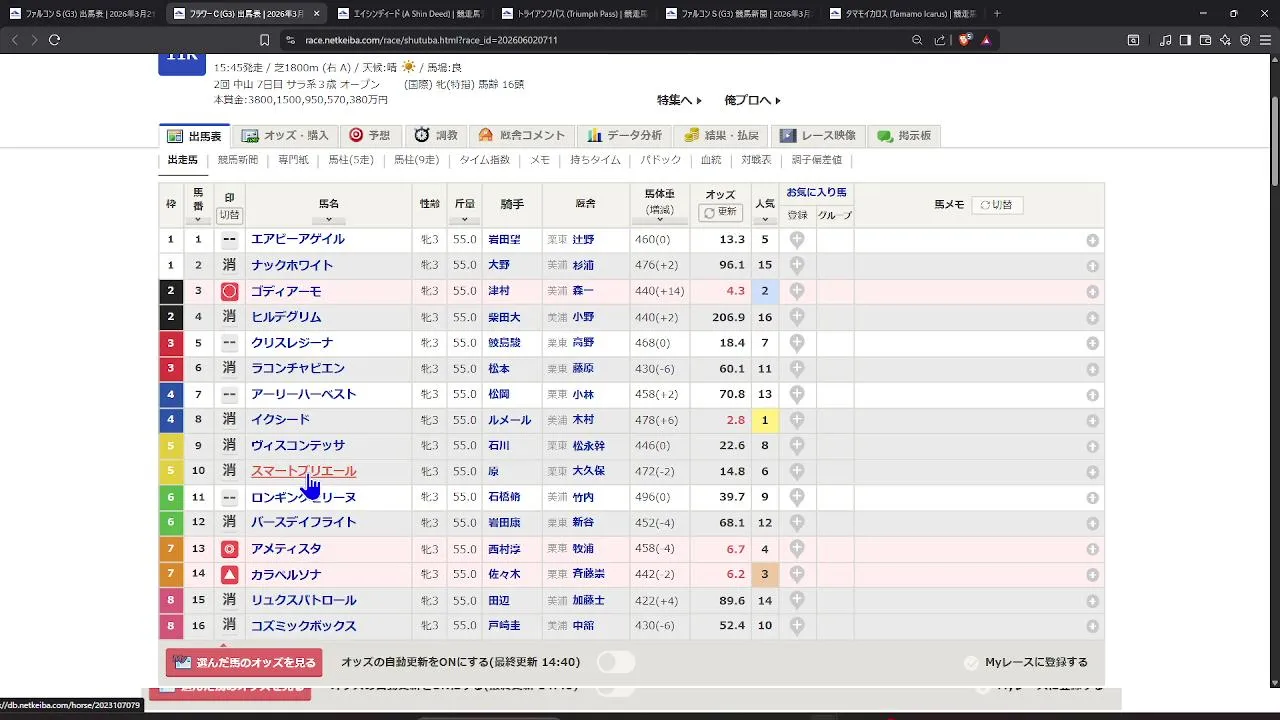
Task: Expand the 特集へ link arrow
Action: click(x=699, y=100)
